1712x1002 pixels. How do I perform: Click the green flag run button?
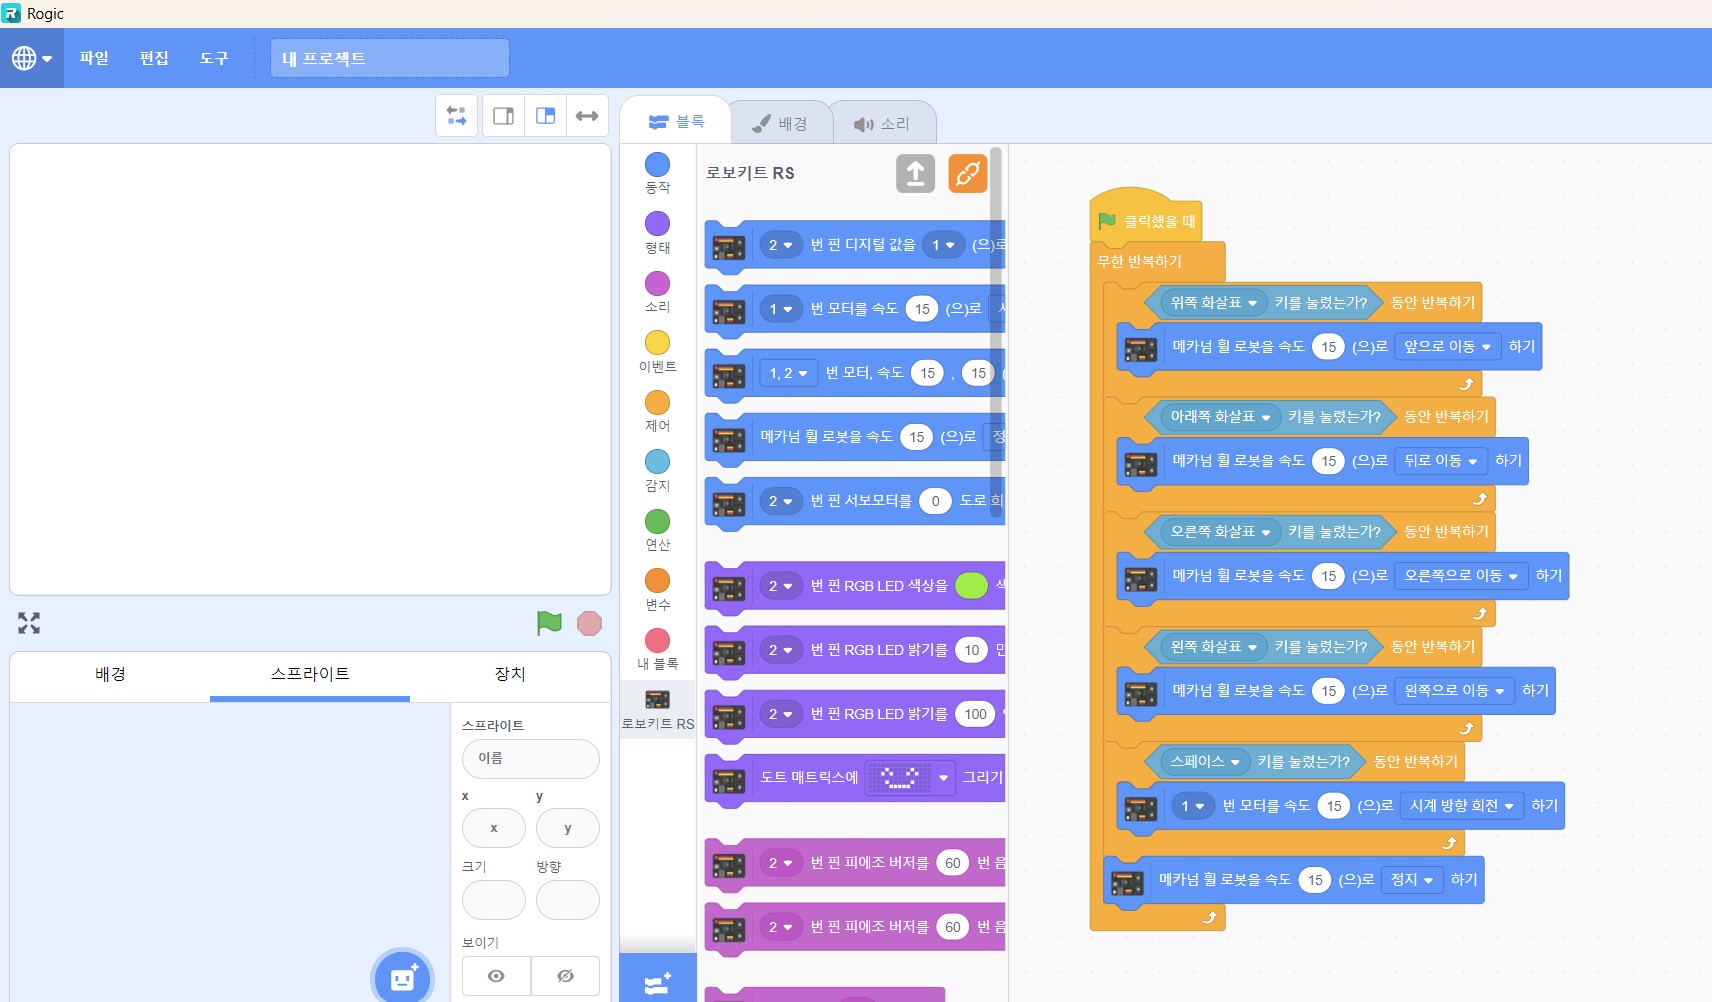point(549,623)
